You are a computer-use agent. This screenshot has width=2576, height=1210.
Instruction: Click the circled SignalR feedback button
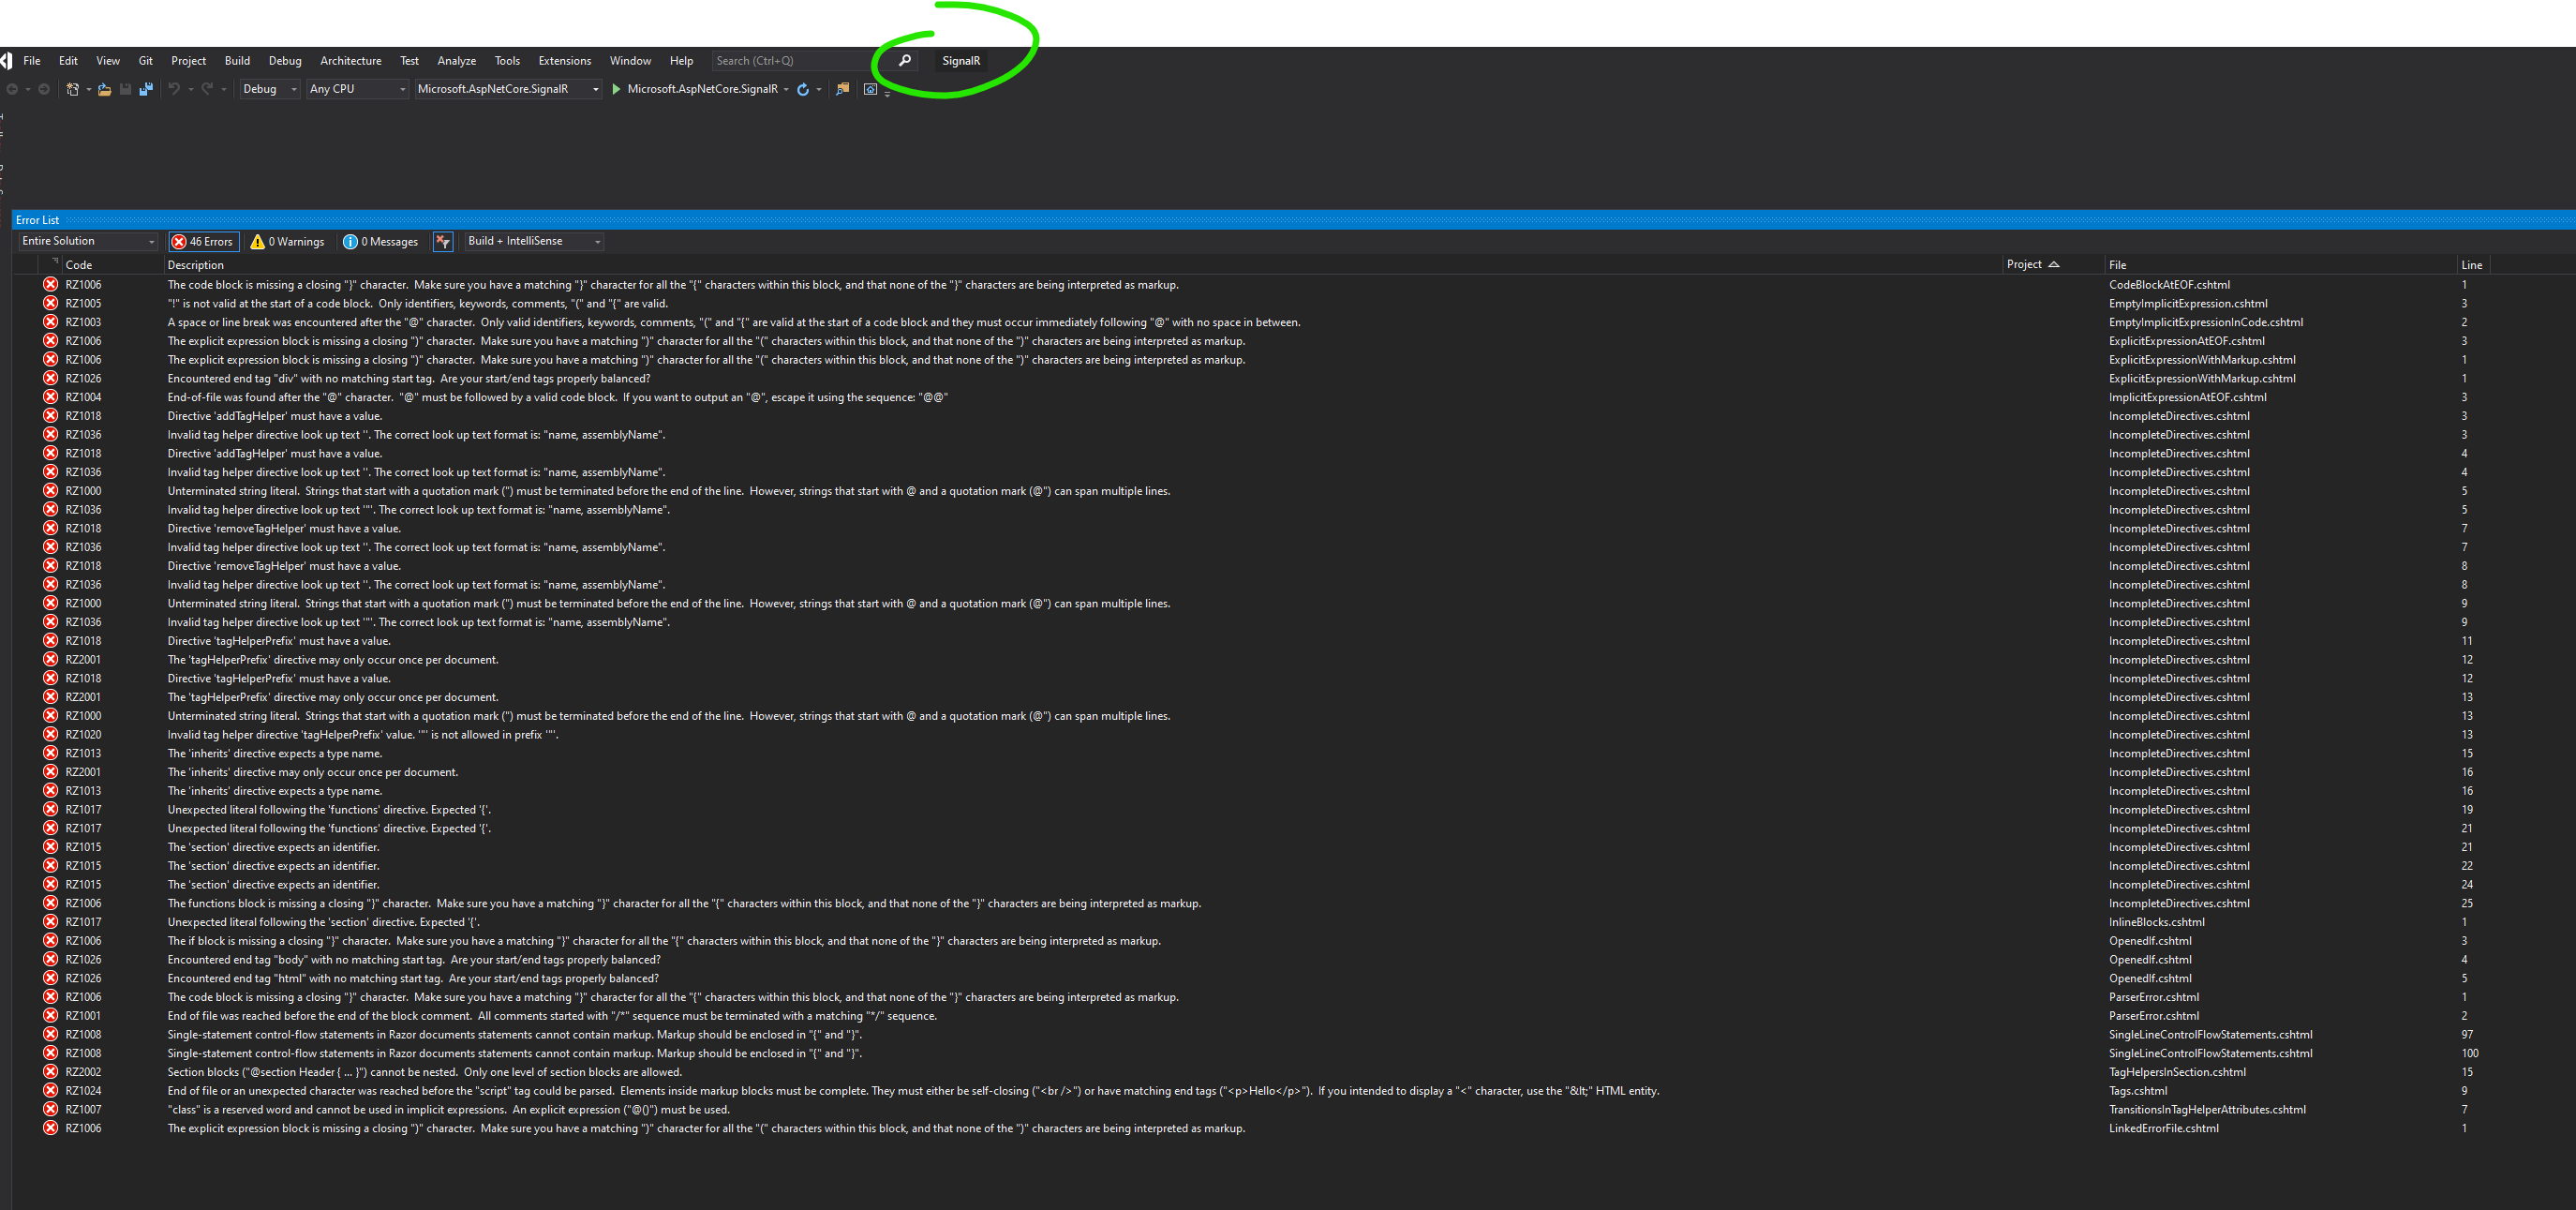[959, 60]
